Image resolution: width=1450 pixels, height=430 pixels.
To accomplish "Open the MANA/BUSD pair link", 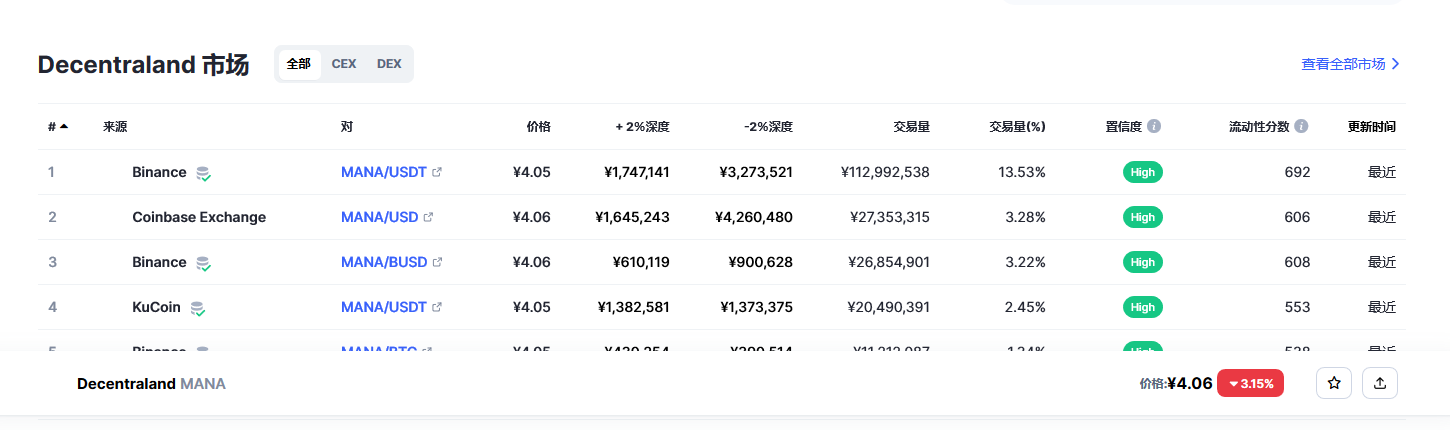I will 384,262.
